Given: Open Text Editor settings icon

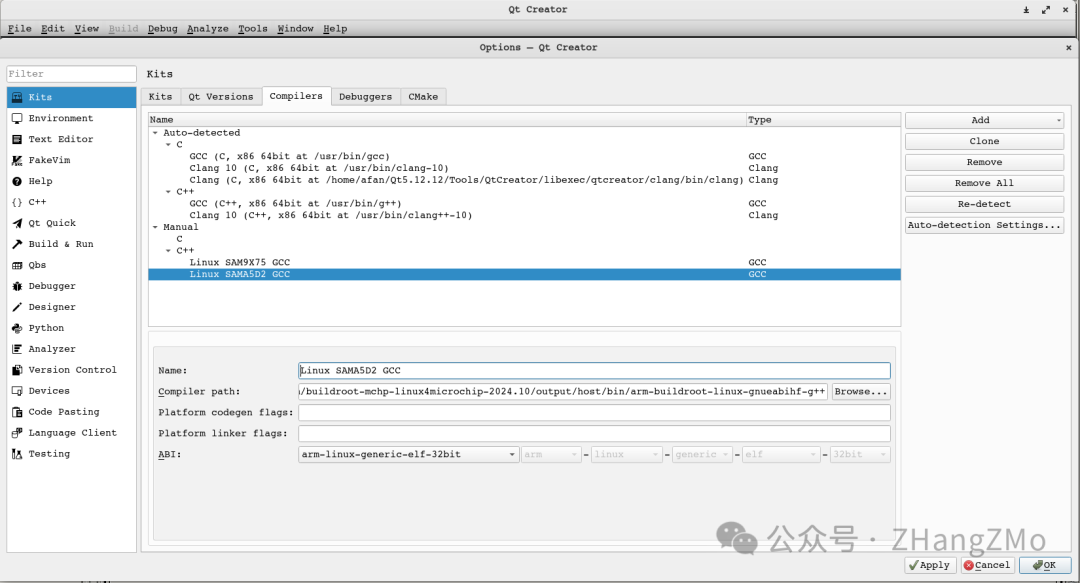Looking at the screenshot, I should (17, 139).
